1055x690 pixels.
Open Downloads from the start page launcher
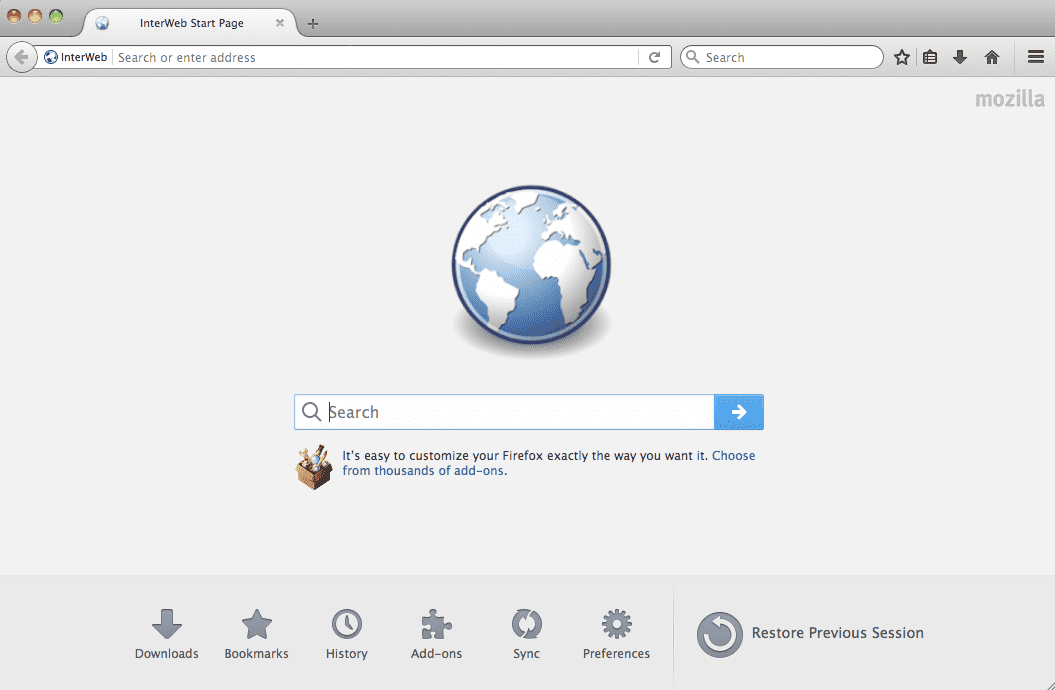pos(166,634)
